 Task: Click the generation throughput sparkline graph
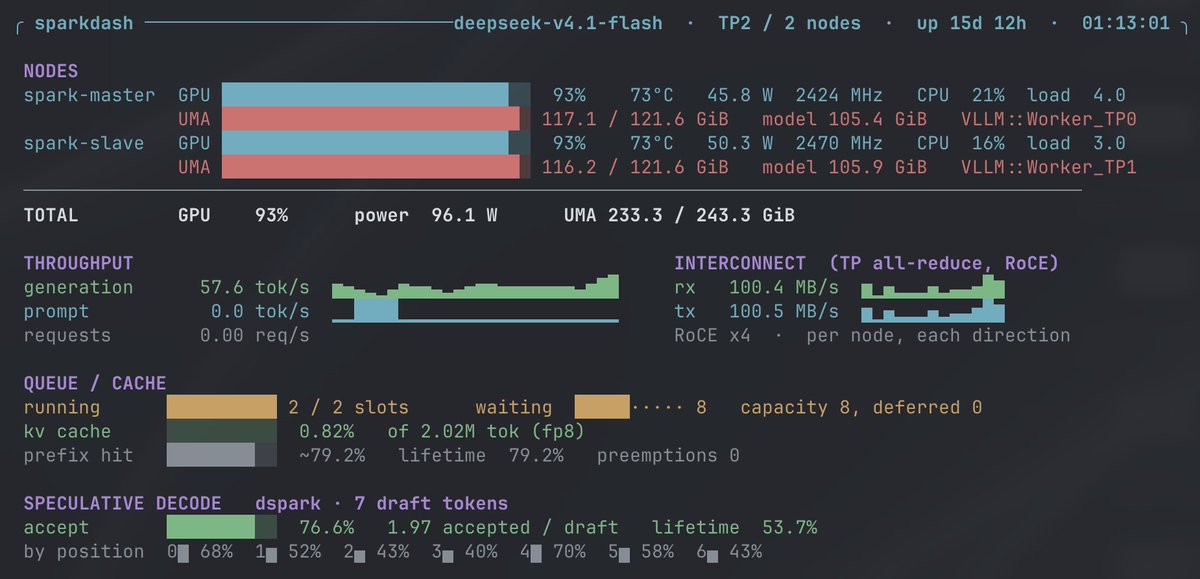[x=475, y=287]
